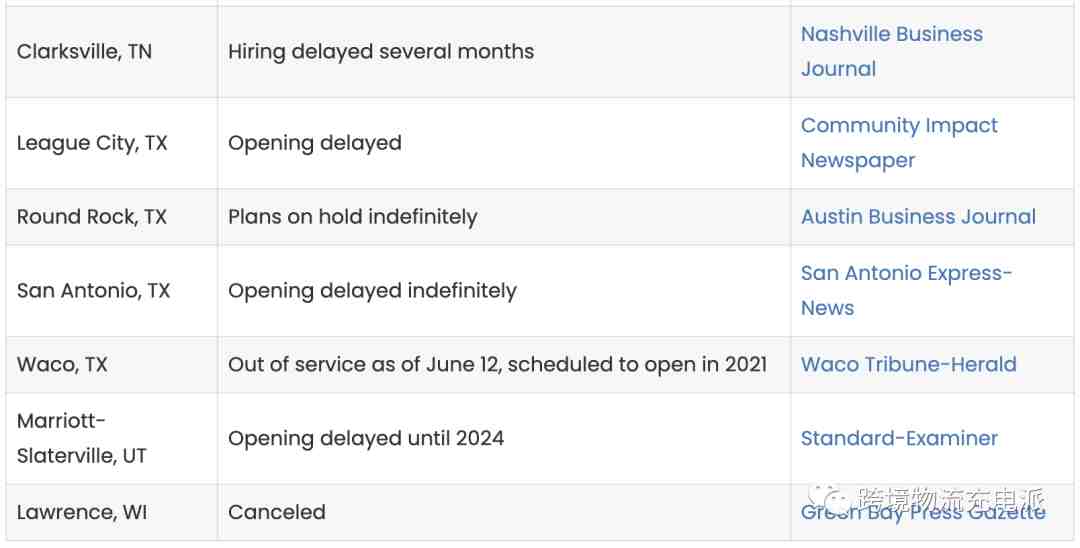
Task: Follow the Austin Business Journal link
Action: coord(918,217)
